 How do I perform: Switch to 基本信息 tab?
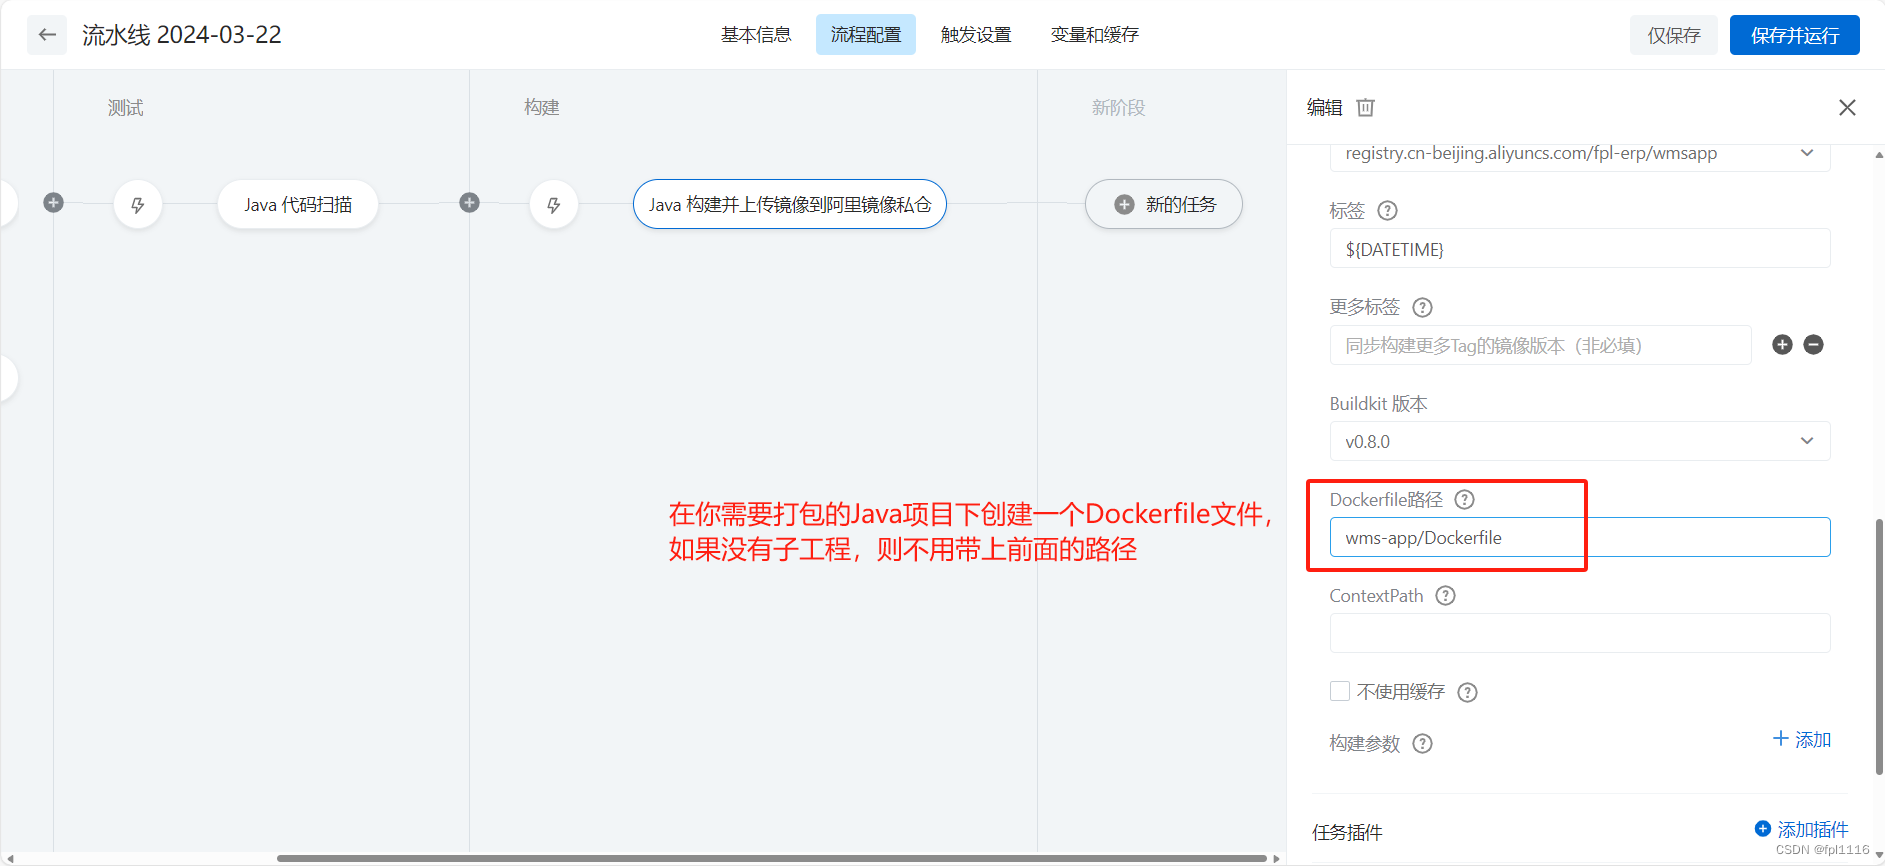[x=756, y=35]
